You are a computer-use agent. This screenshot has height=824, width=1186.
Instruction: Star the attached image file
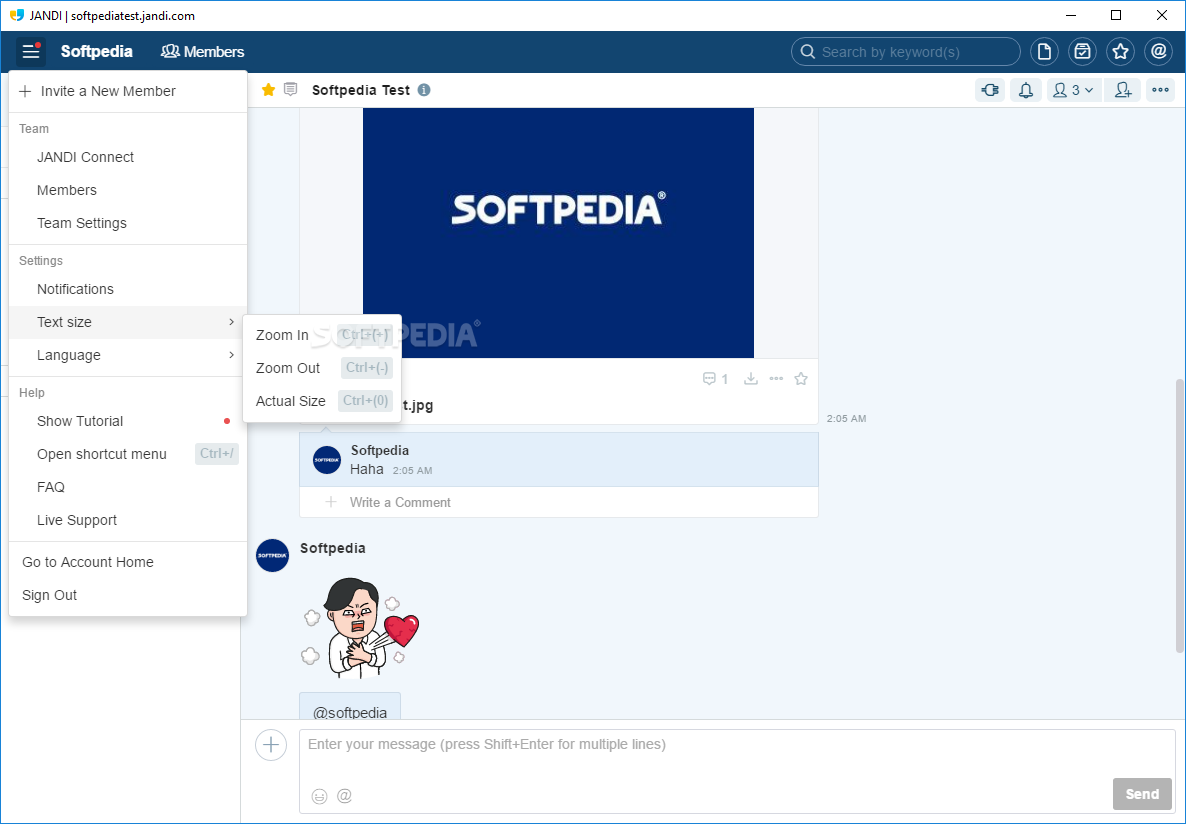pos(801,378)
